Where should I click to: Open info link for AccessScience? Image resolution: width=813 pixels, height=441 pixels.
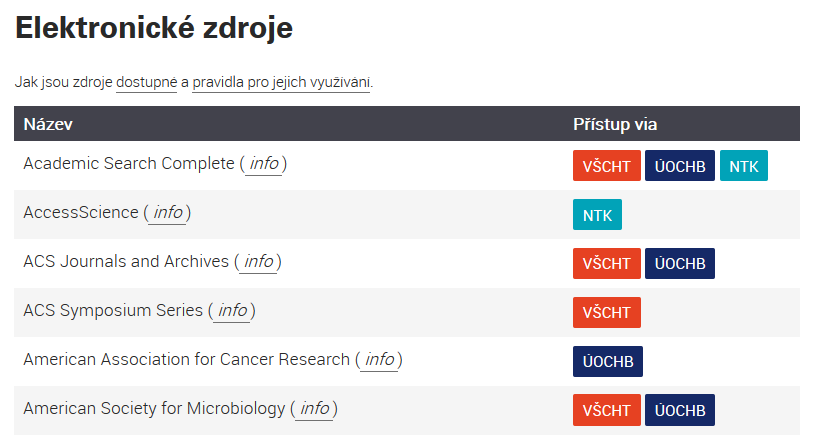click(x=167, y=212)
